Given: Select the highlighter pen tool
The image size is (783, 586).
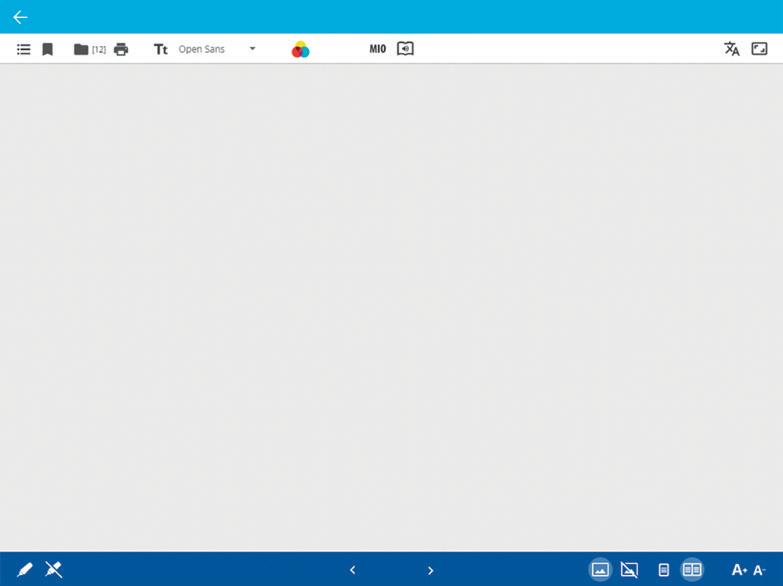Looking at the screenshot, I should point(24,569).
